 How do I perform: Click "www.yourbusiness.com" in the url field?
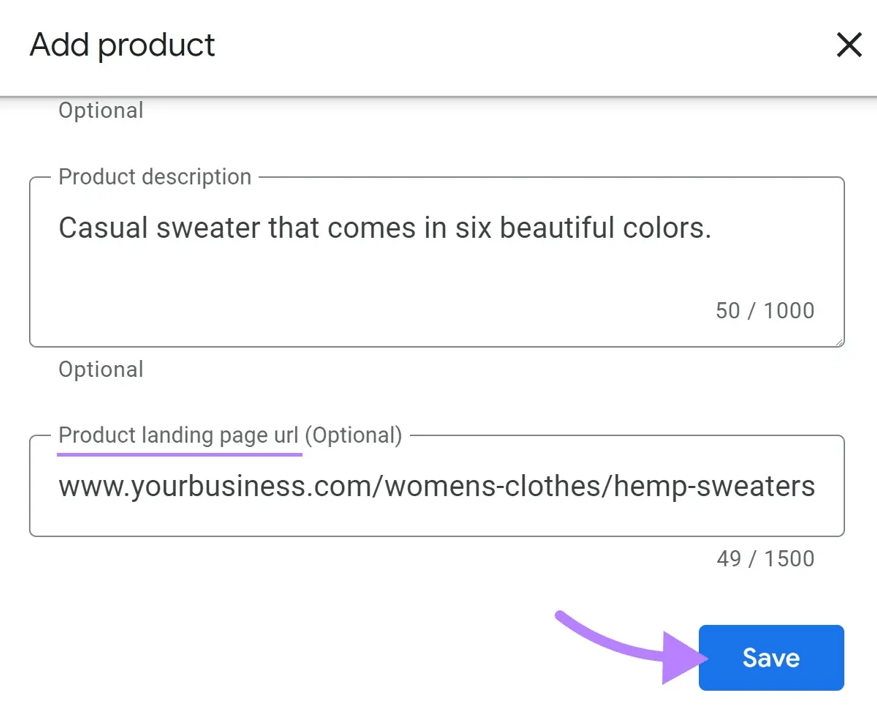[213, 486]
